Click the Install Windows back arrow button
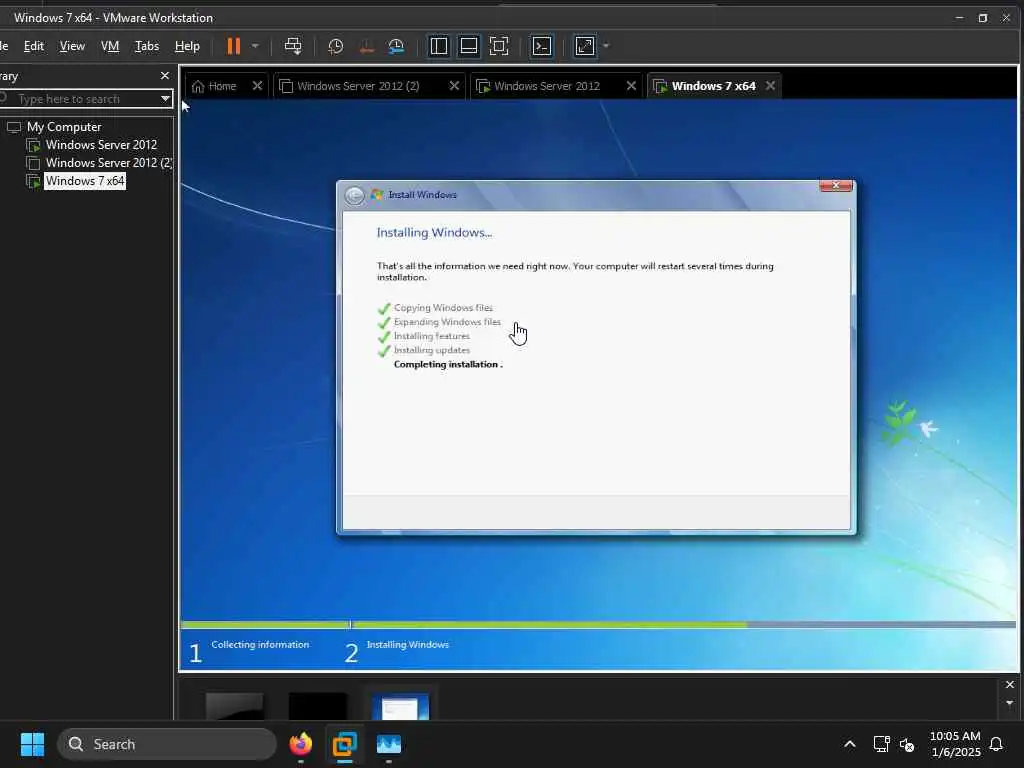Viewport: 1024px width, 768px height. (x=355, y=195)
